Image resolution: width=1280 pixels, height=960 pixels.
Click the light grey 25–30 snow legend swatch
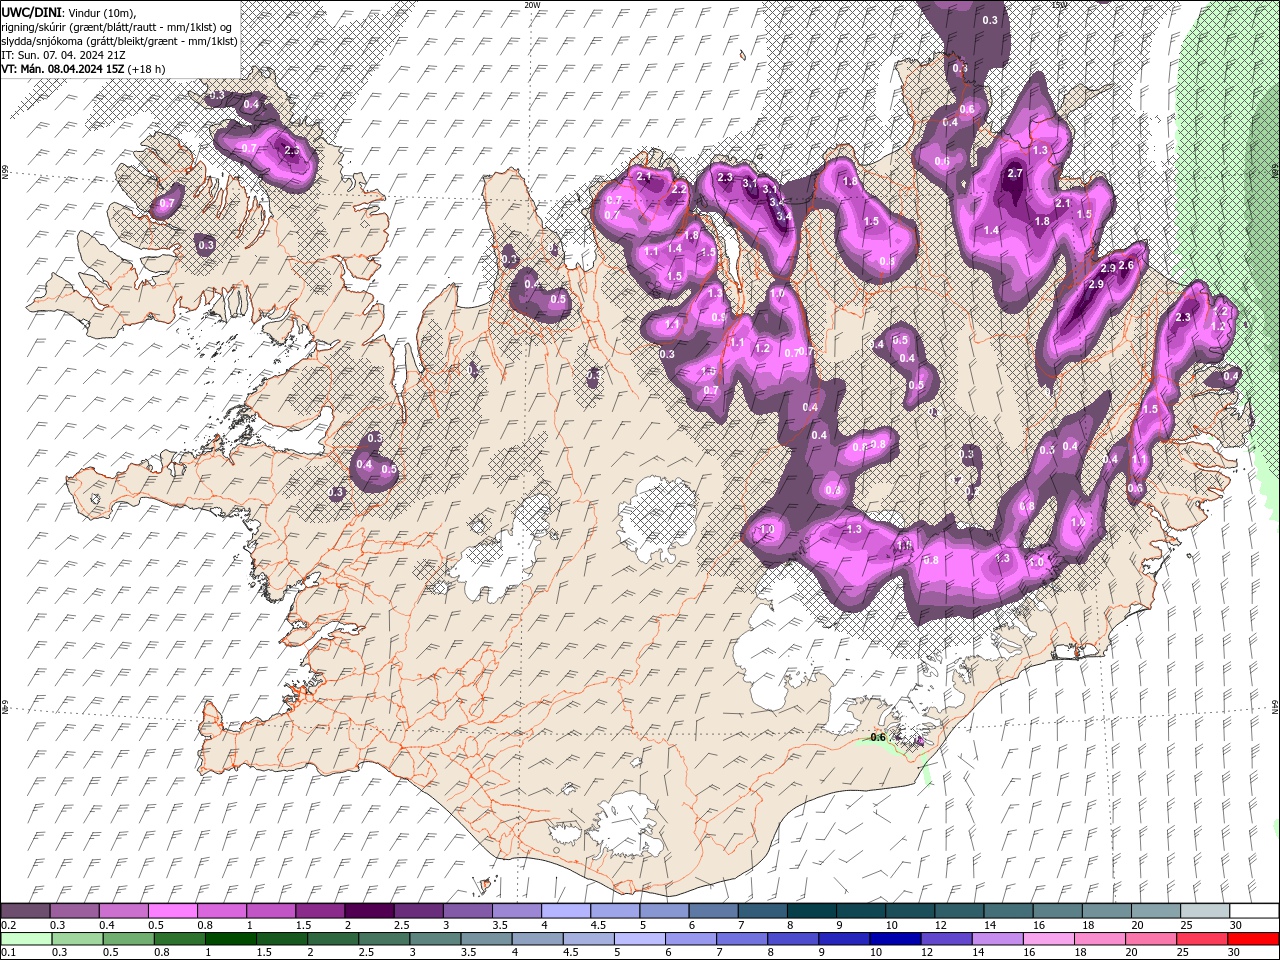1205,911
